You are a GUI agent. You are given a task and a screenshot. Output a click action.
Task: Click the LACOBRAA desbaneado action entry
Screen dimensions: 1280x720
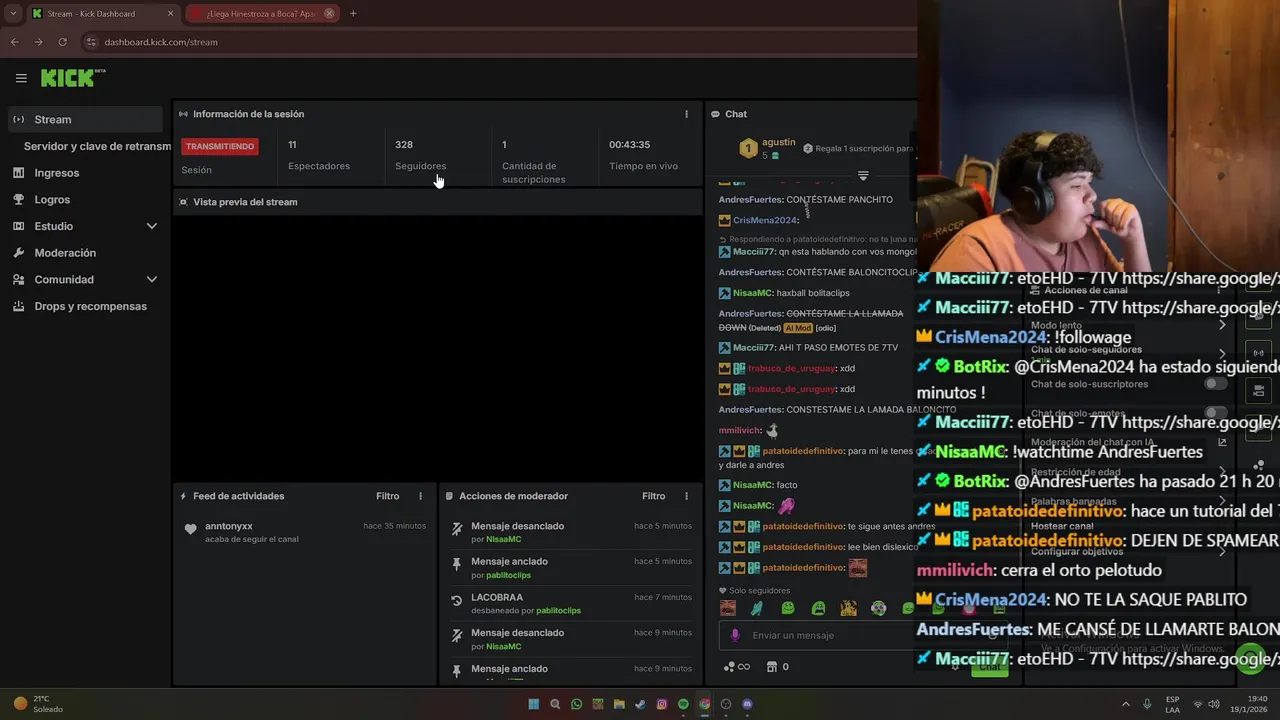[570, 604]
